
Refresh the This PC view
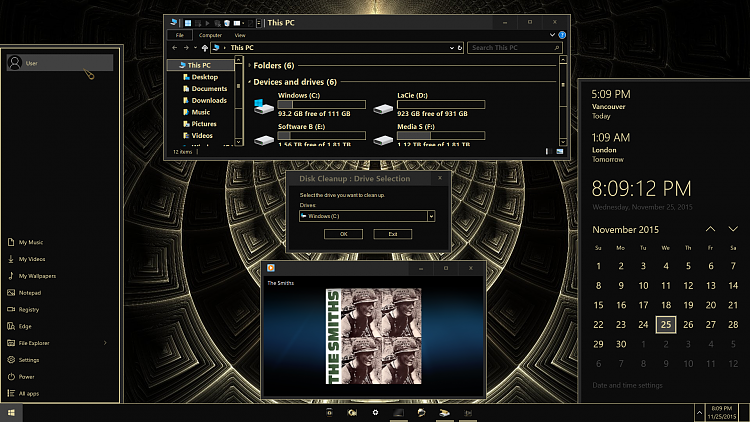460,48
